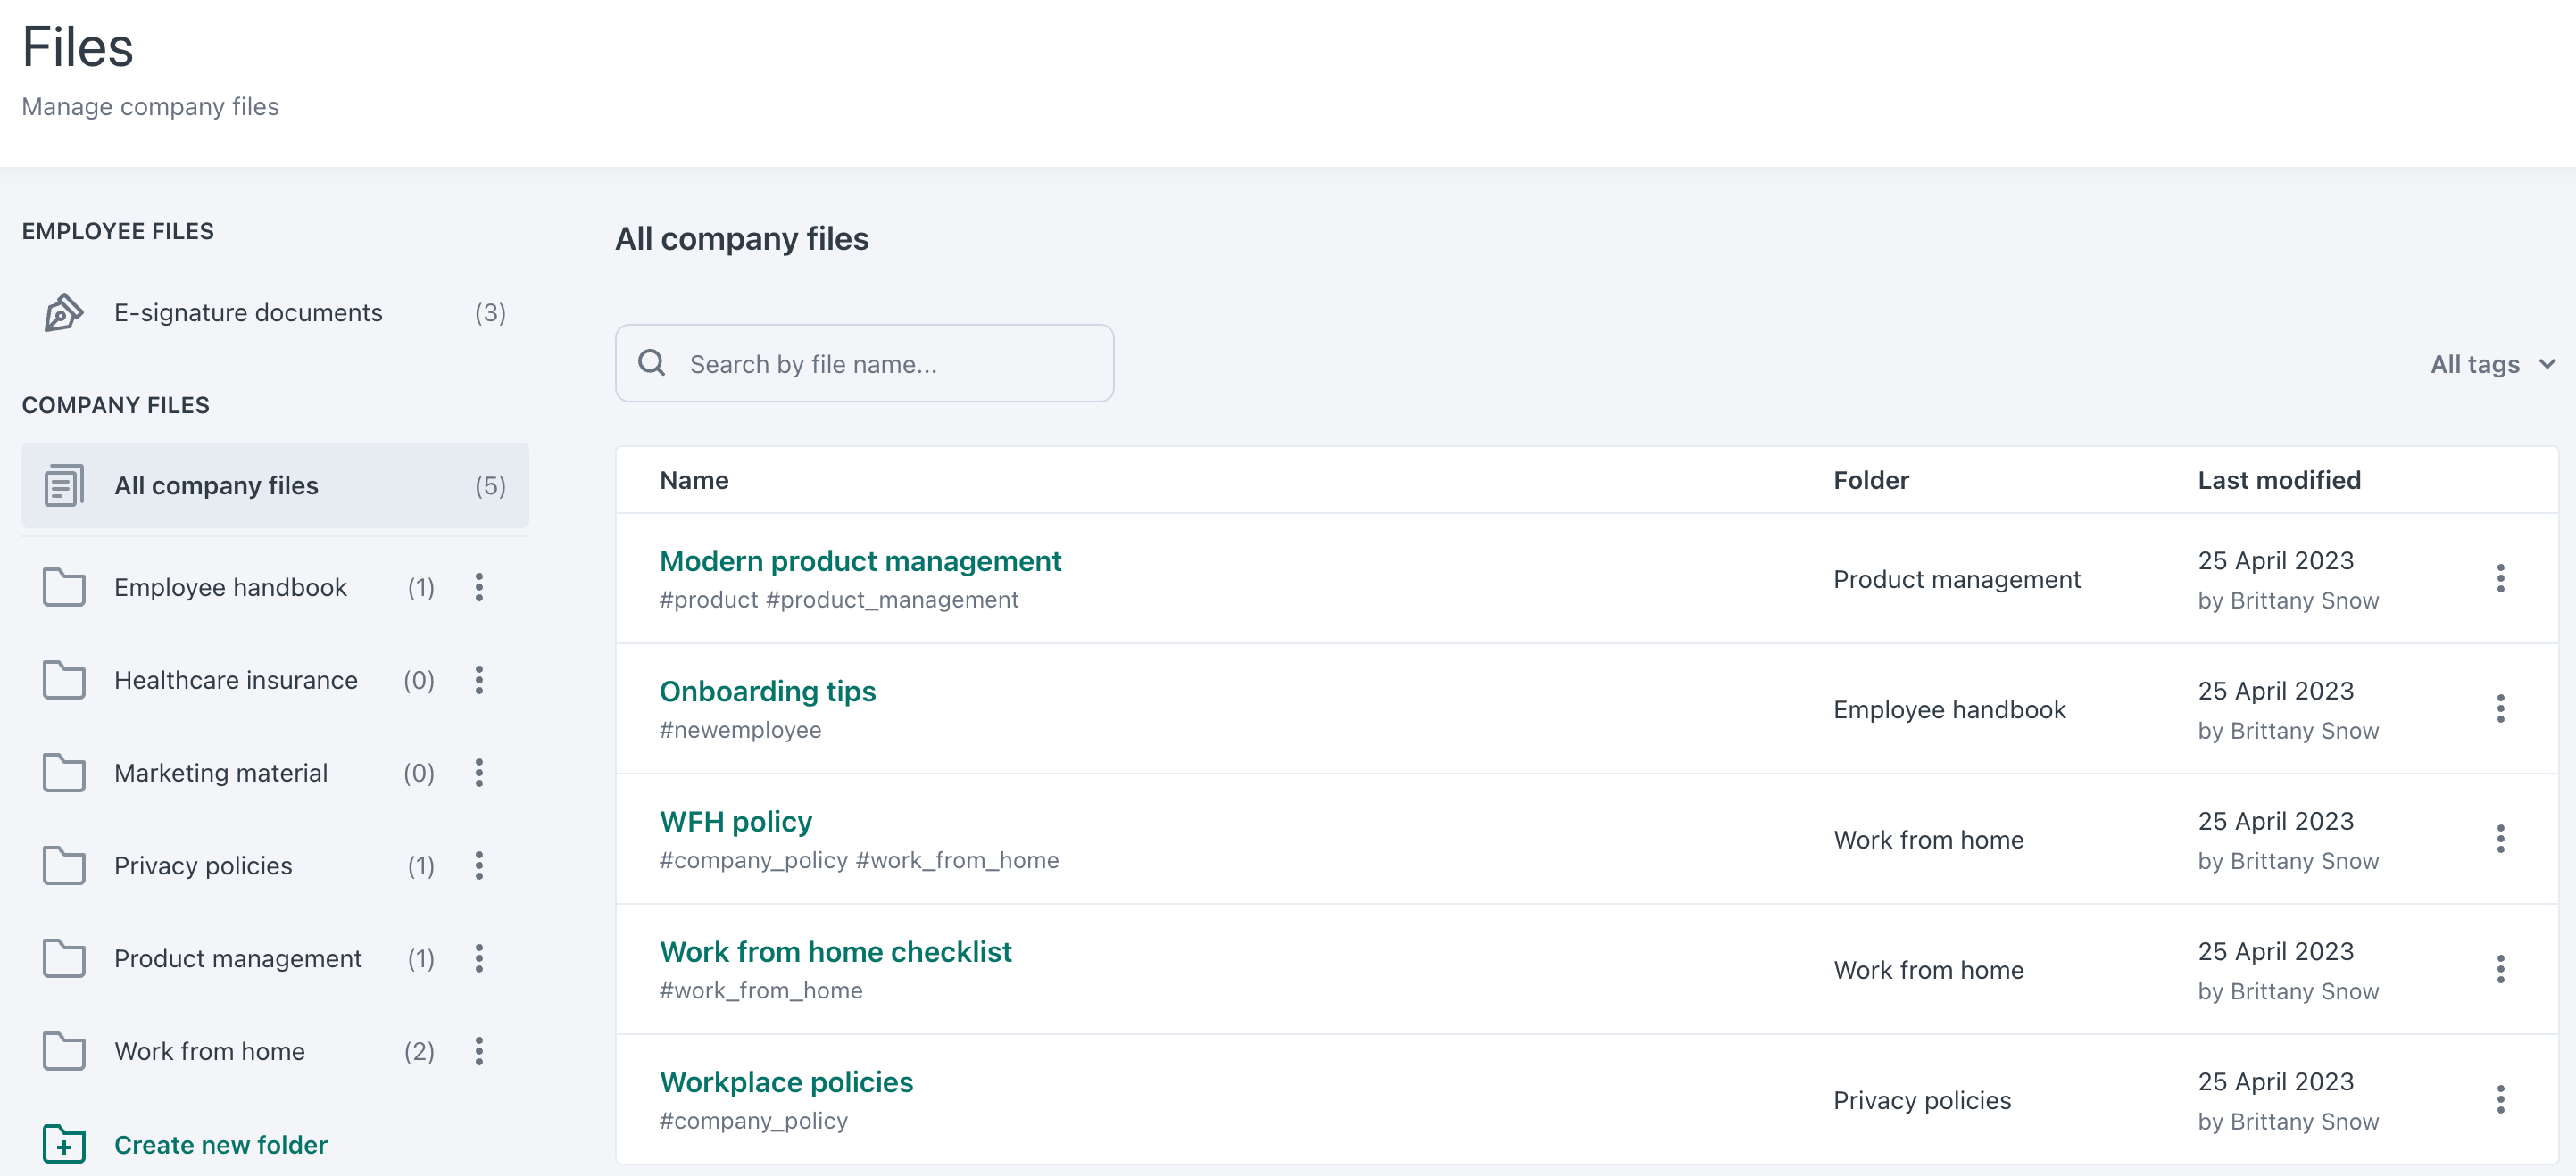Open the All tags dropdown

2492,364
